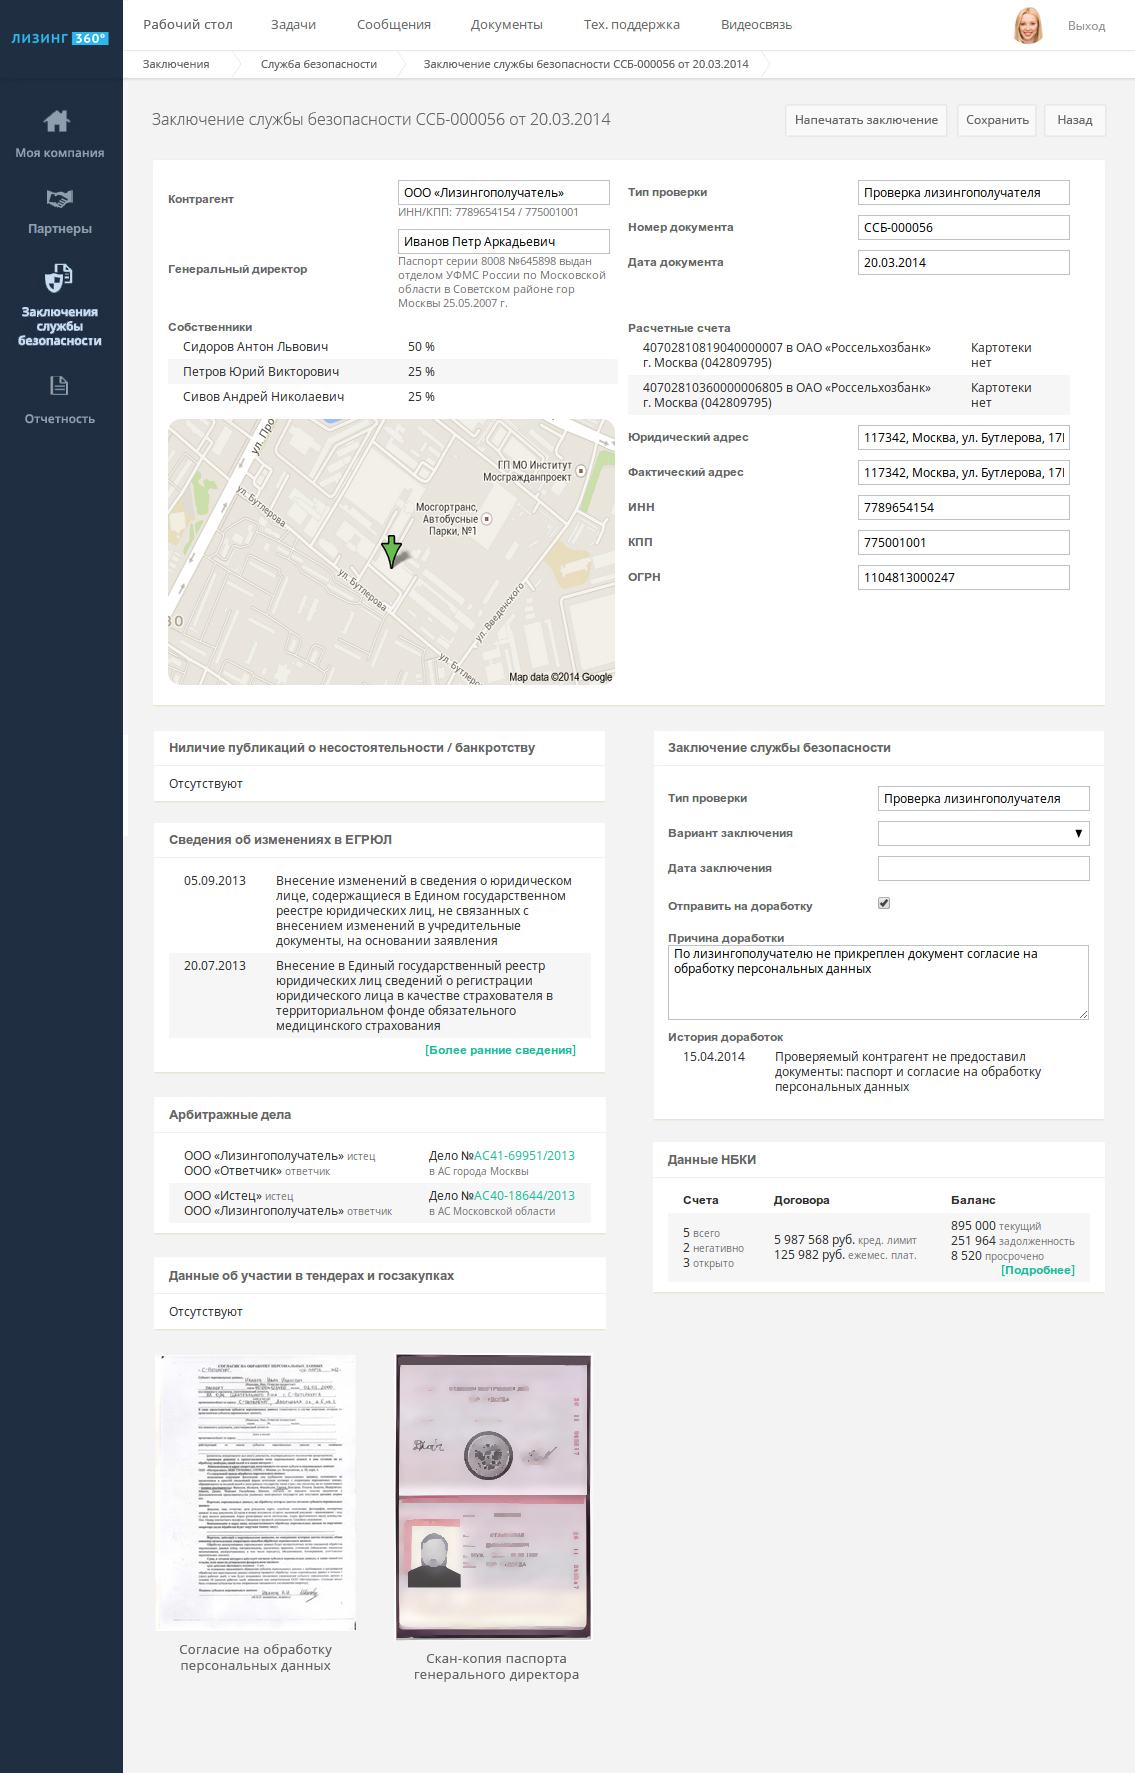Focus the Юридический адрес field
1135x1773 pixels.
coord(964,438)
